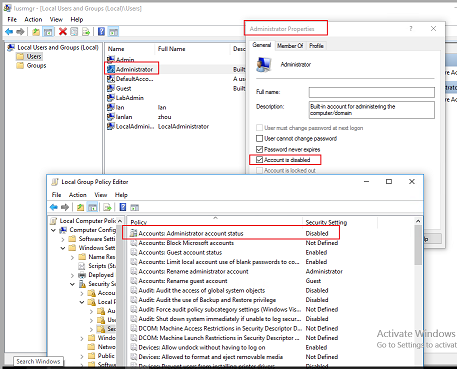
Task: Click the Properties icon in lusrmgr toolbar
Action: pos(74,32)
